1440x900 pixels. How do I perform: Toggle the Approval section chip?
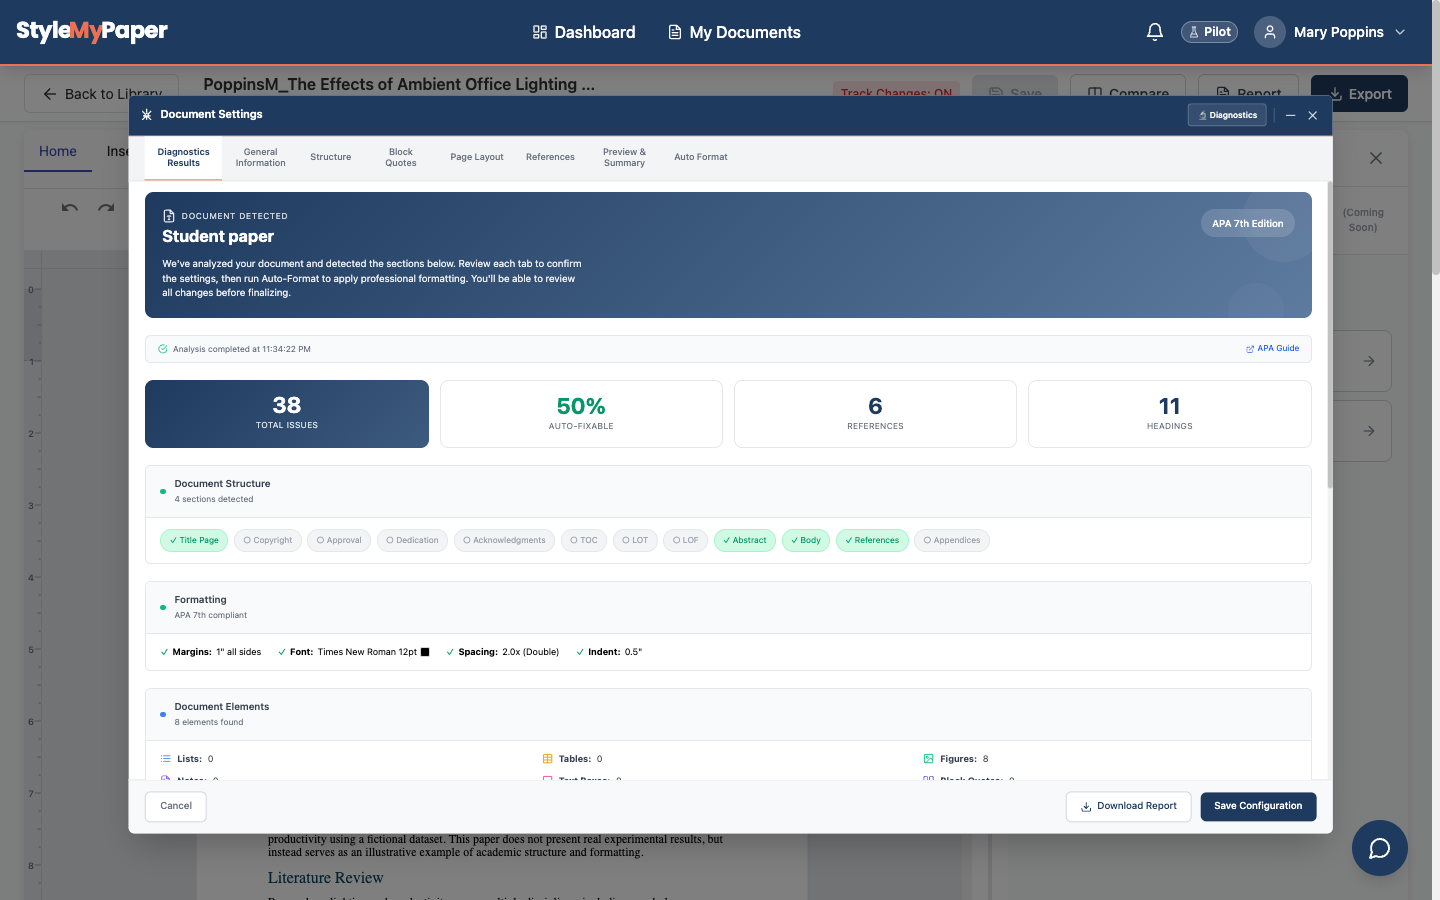coord(339,540)
